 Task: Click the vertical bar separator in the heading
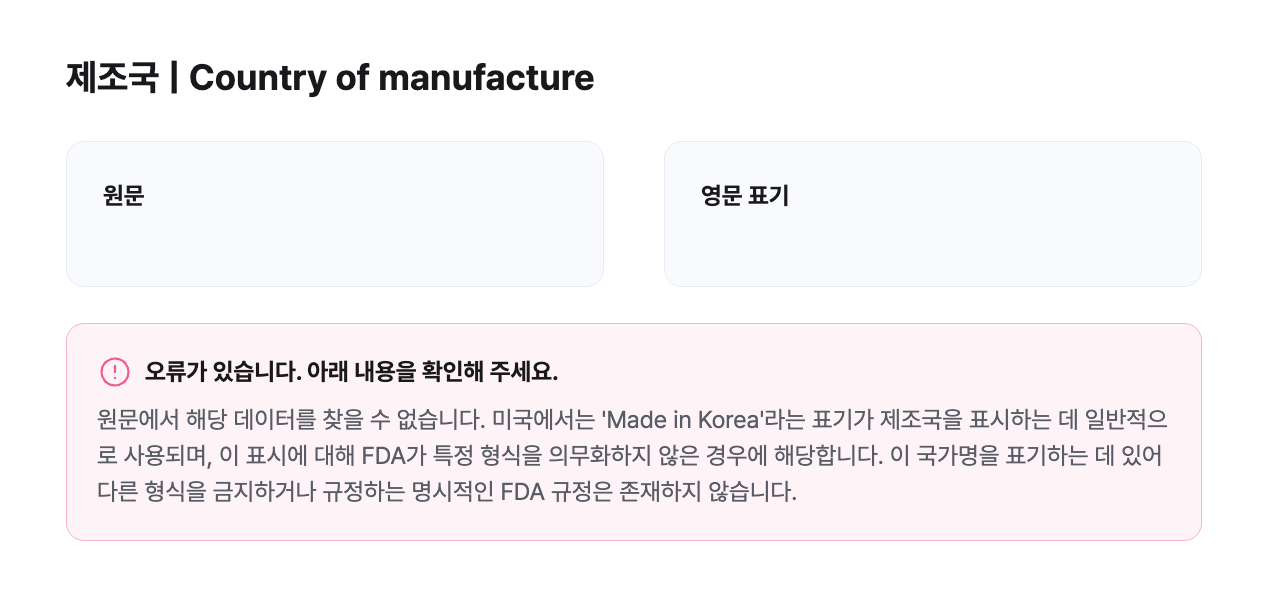click(174, 77)
